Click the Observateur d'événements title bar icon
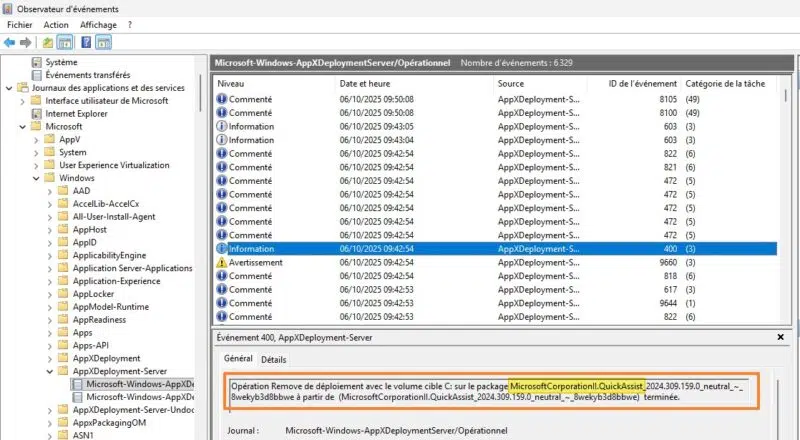800x440 pixels. (8, 9)
